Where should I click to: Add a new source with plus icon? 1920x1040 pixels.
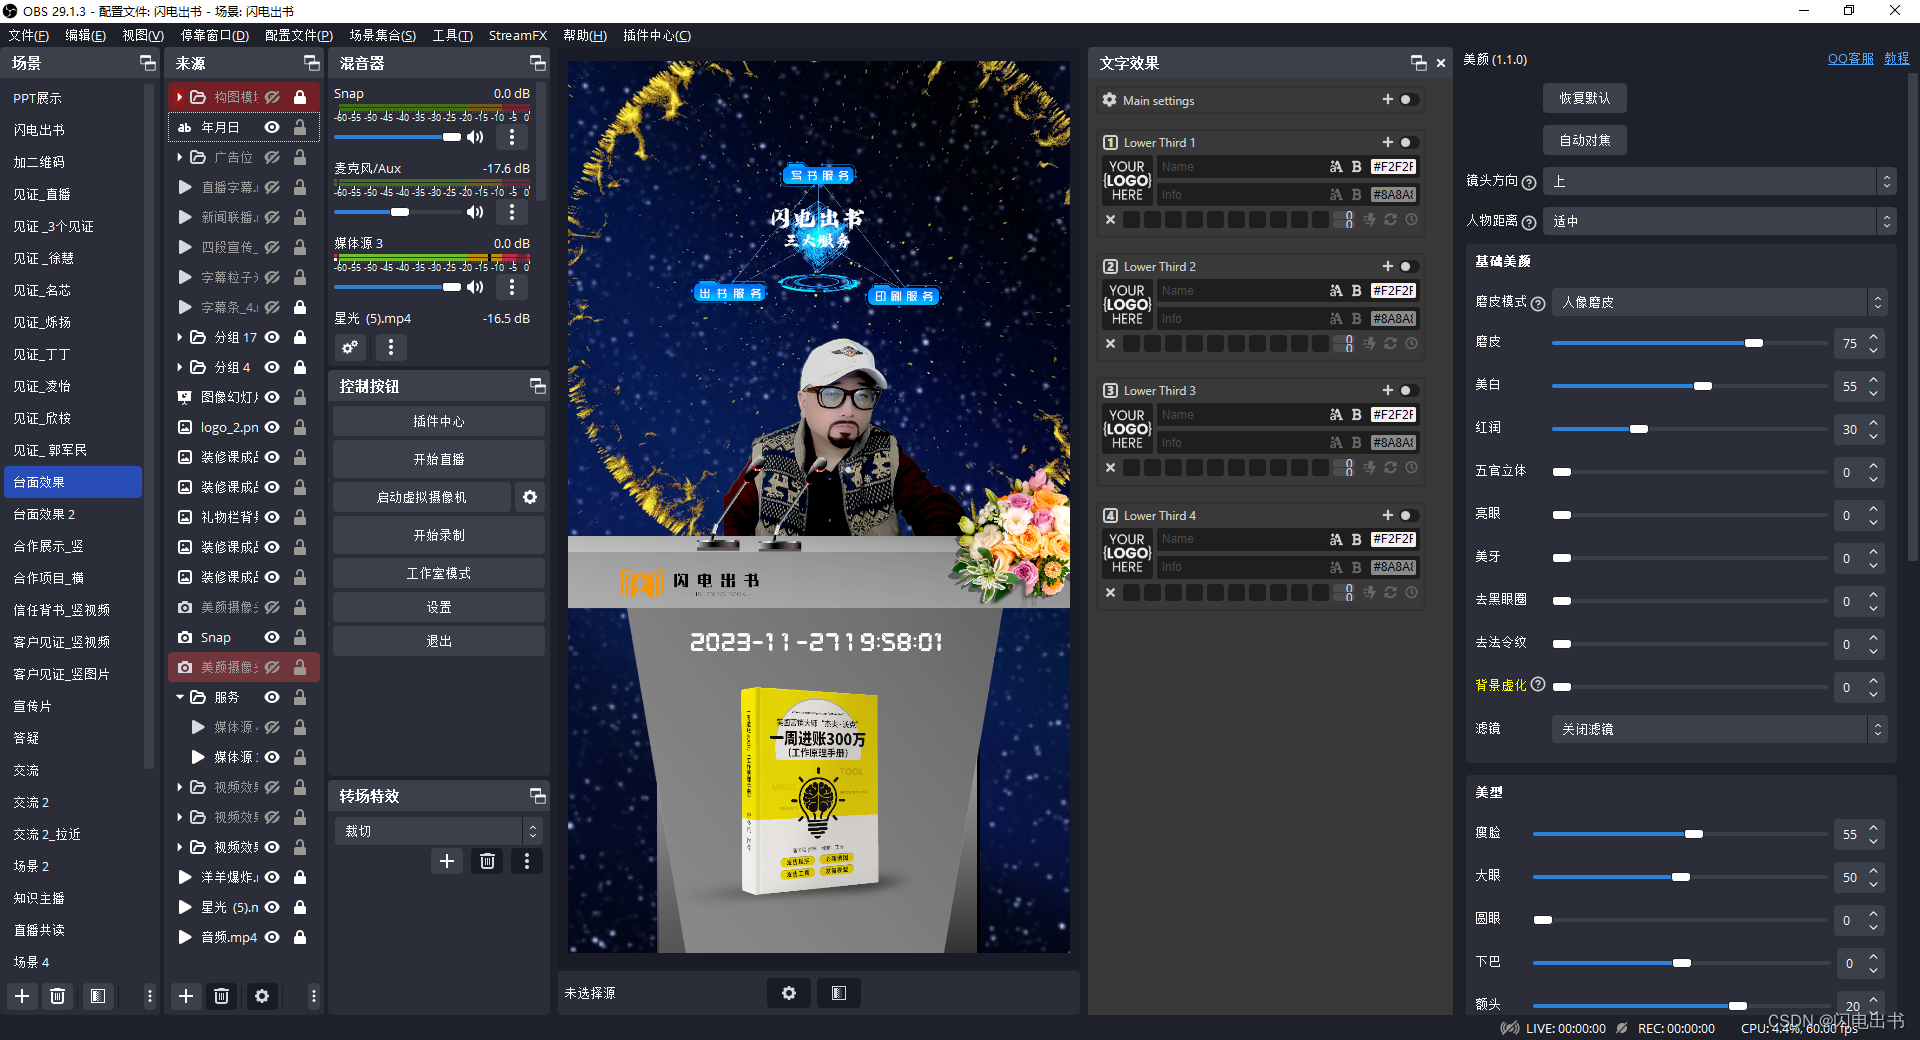[x=186, y=996]
